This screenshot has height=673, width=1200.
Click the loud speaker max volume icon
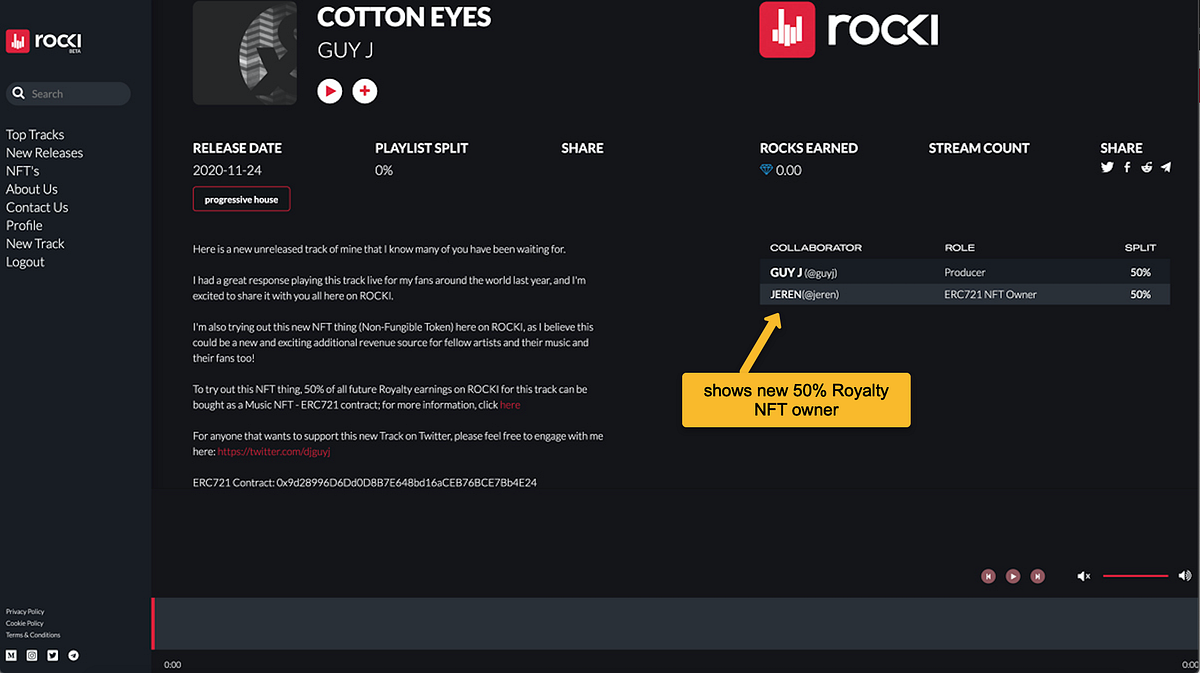[1185, 576]
